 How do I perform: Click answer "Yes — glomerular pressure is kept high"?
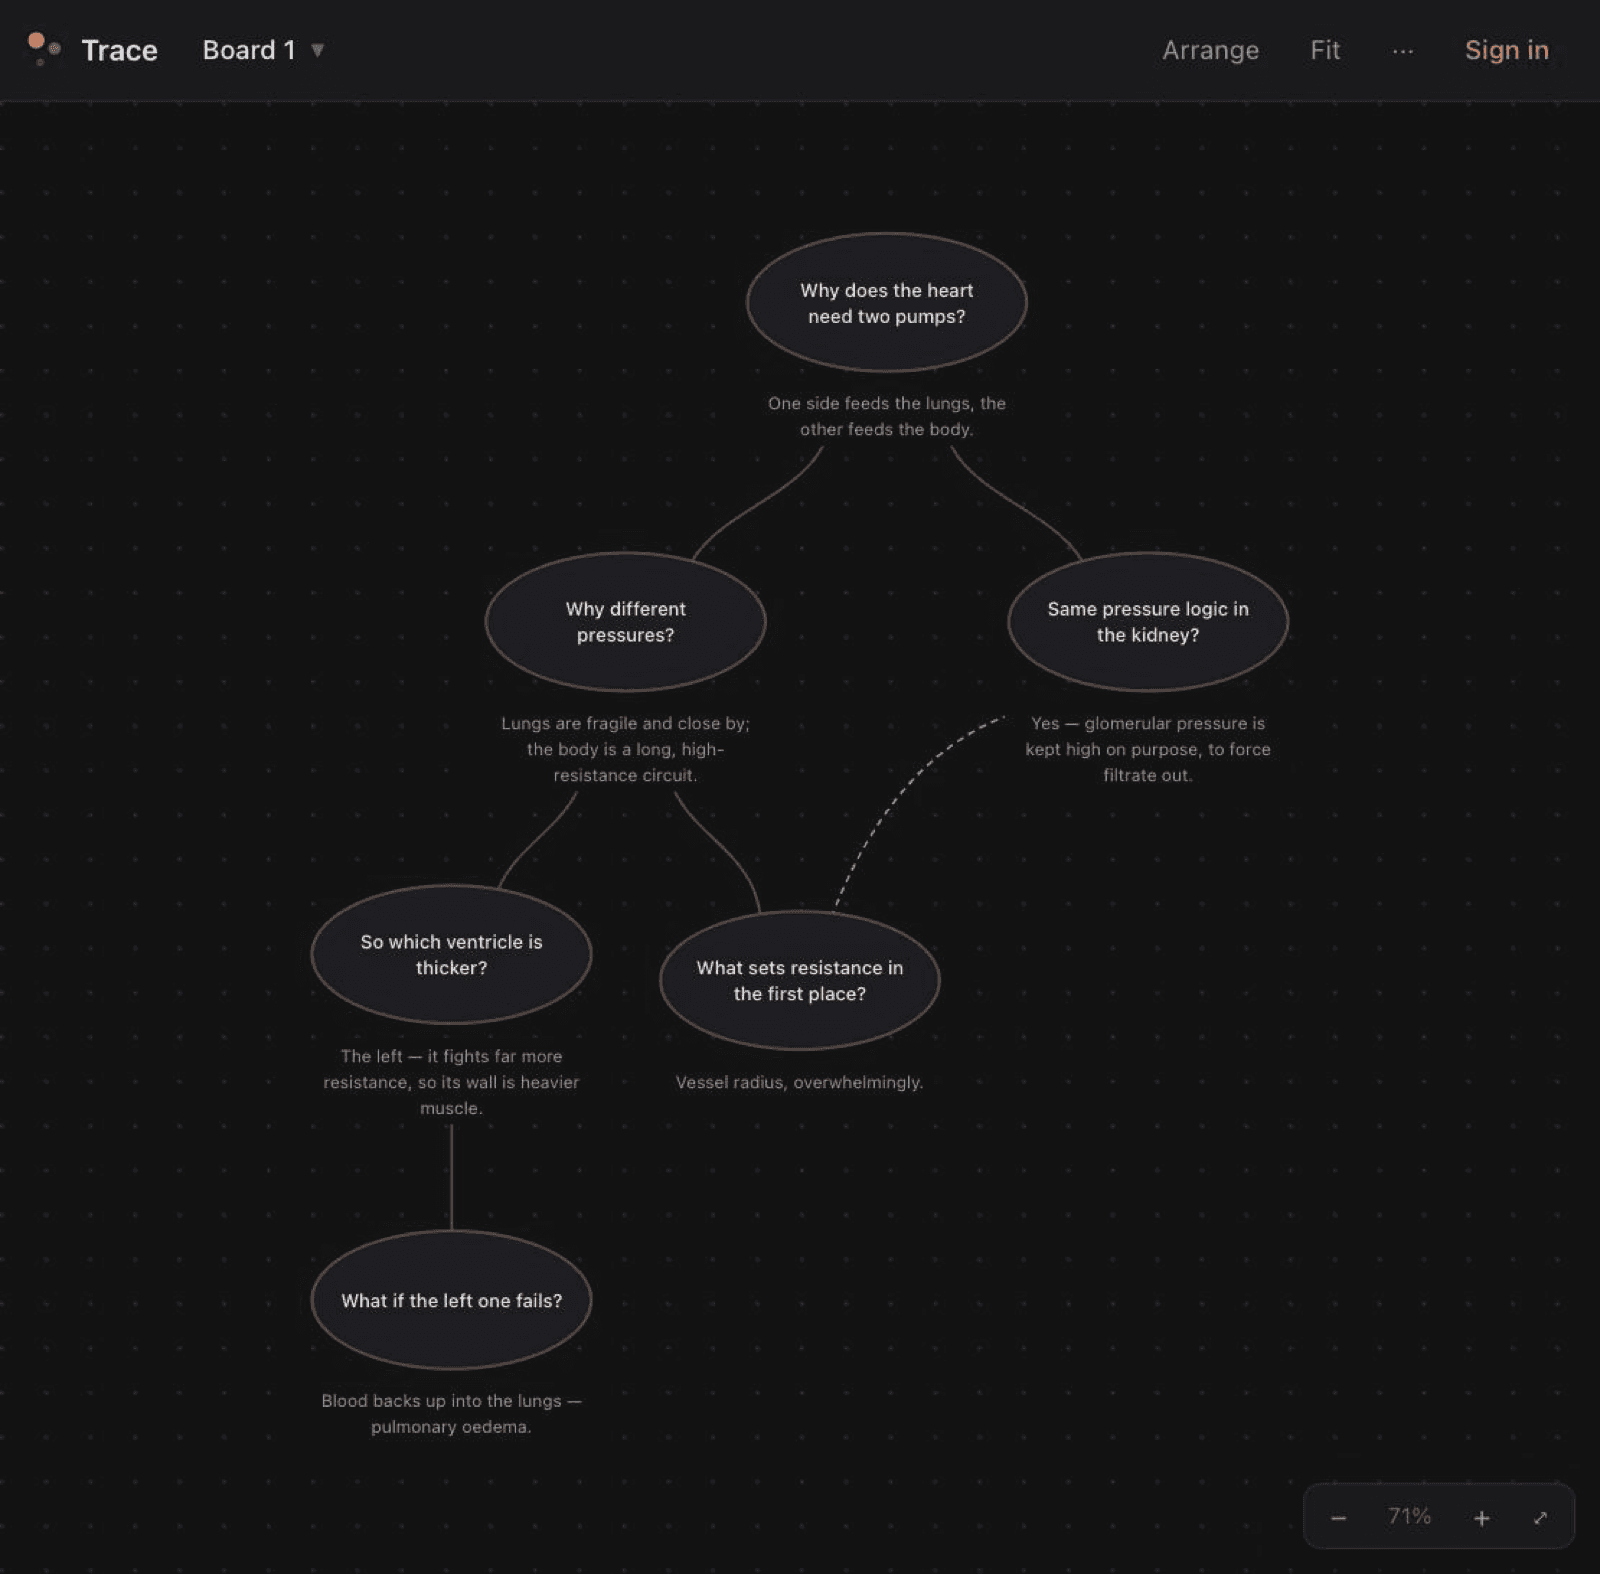[x=1148, y=749]
